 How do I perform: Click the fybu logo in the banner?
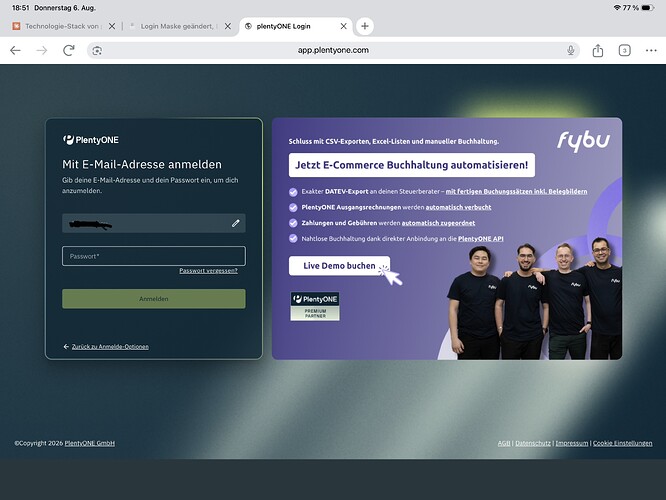(583, 141)
